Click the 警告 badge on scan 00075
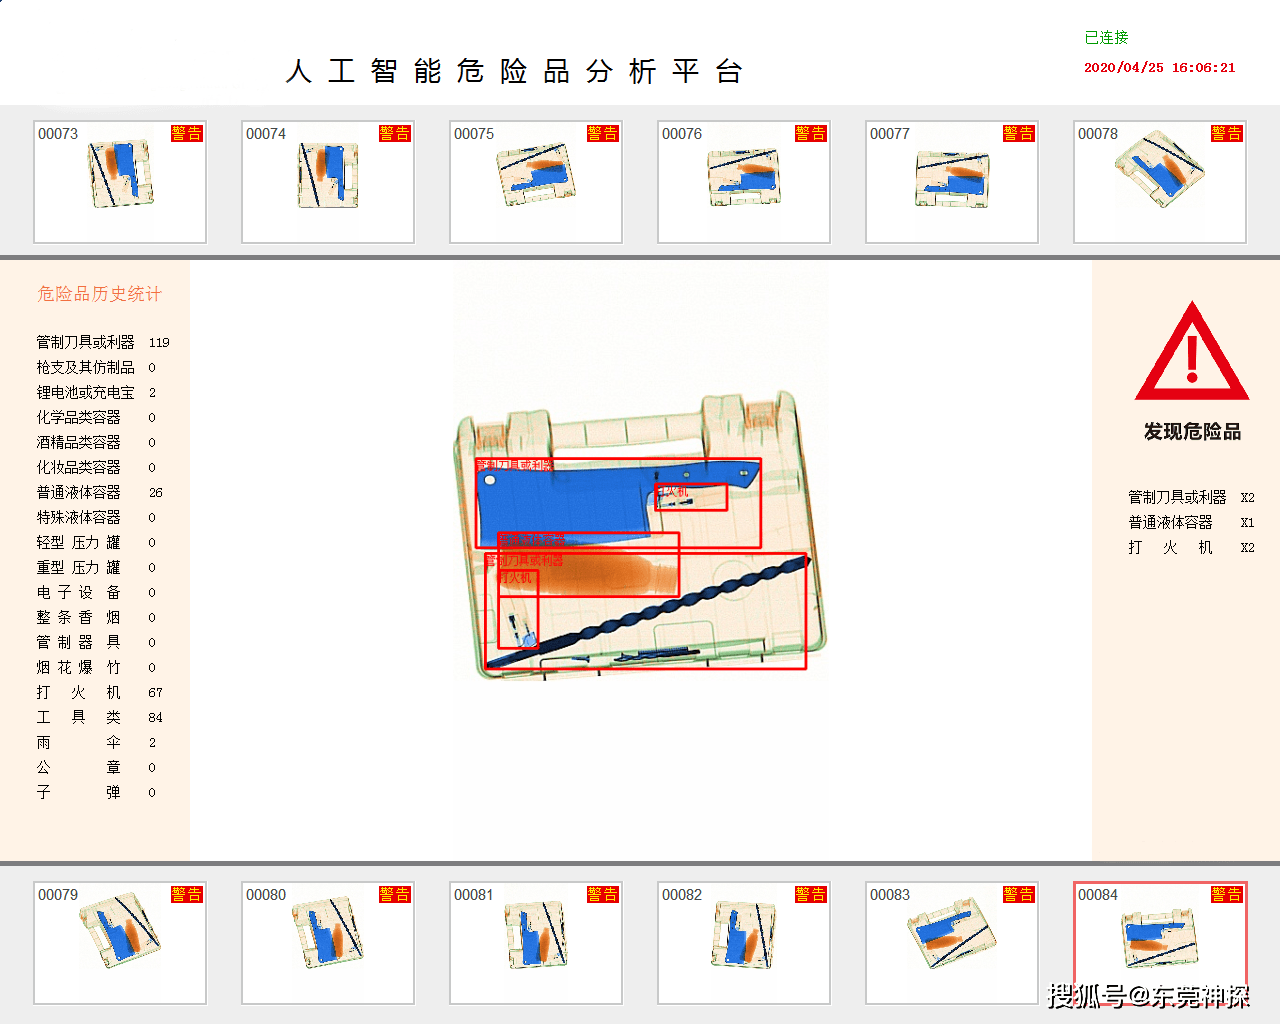This screenshot has height=1024, width=1280. 603,133
